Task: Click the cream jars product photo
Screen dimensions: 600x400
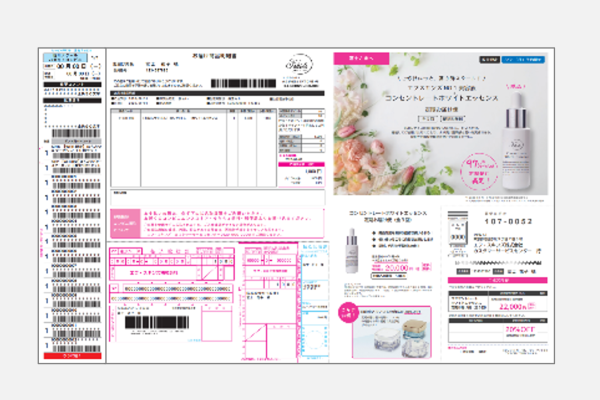Action: pos(392,332)
